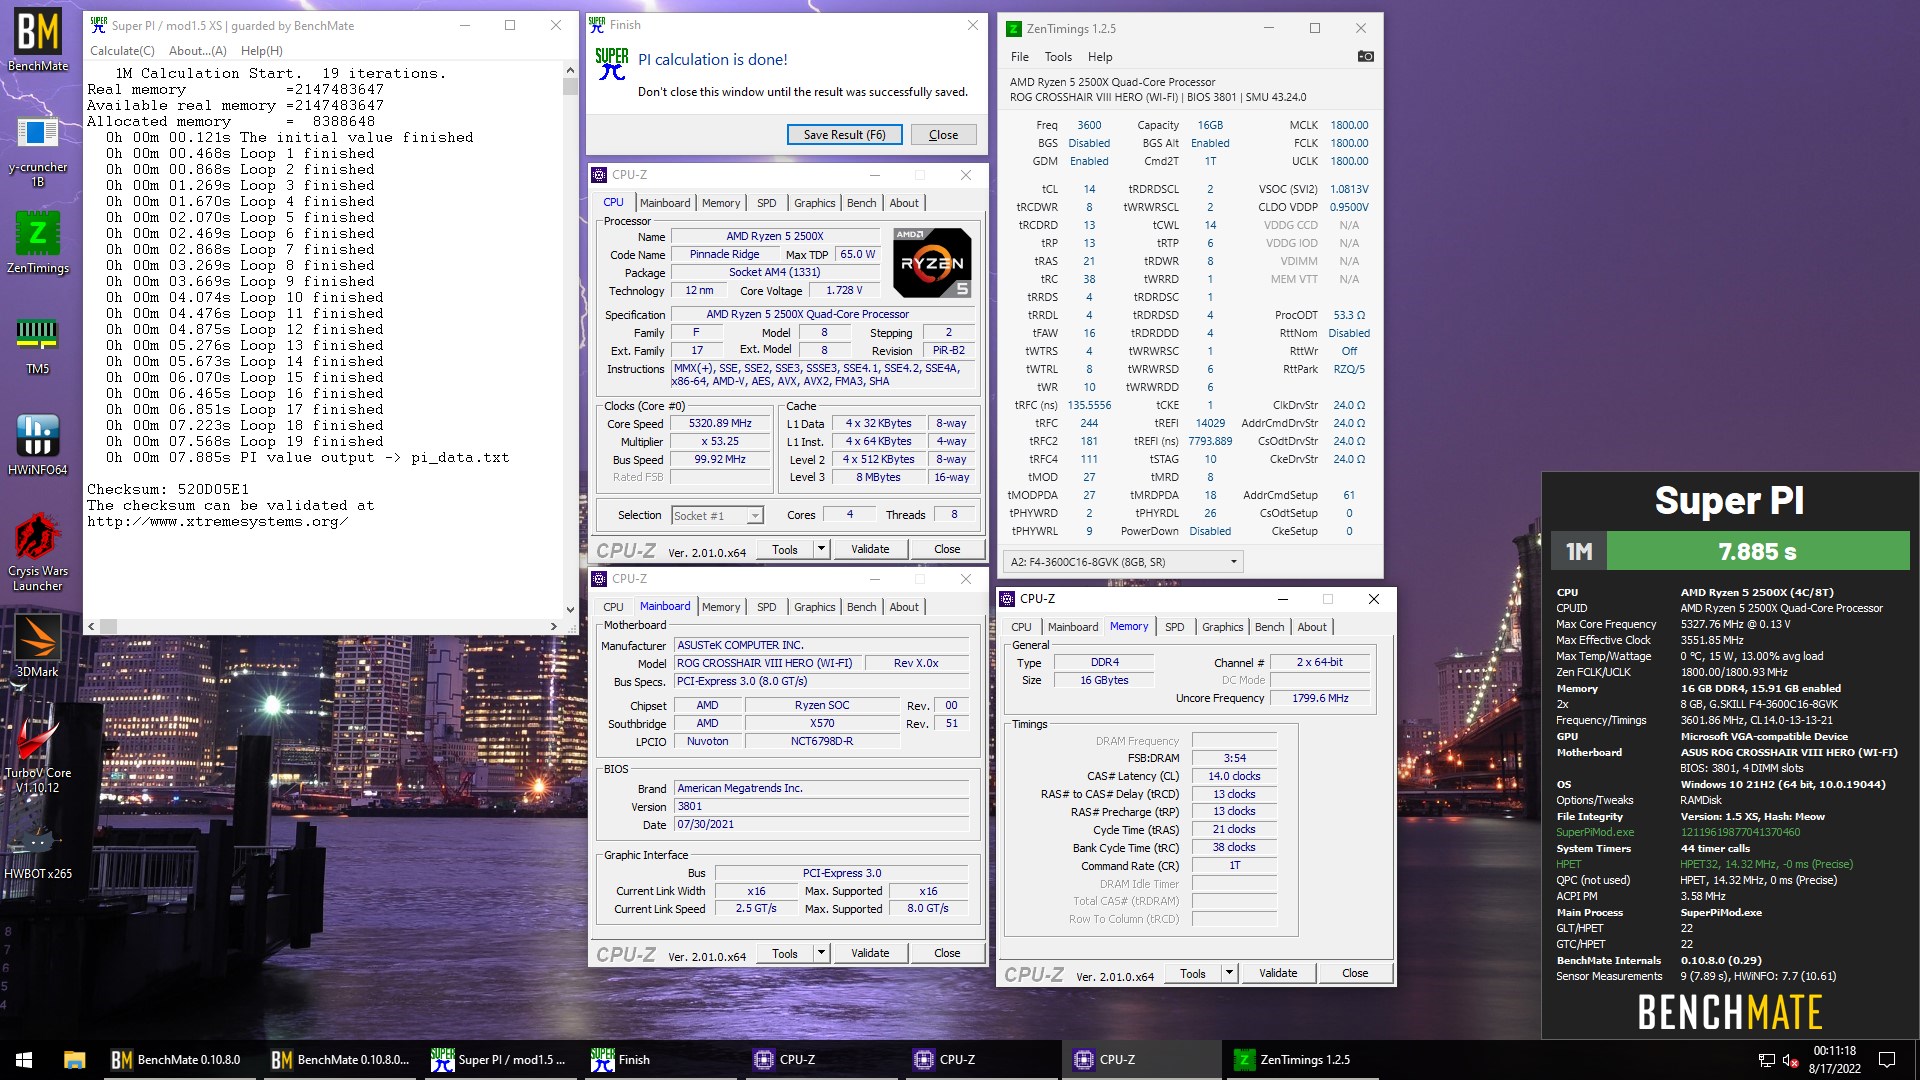Open the Crysis Wars Launcher icon
Screen dimensions: 1920x1080
(x=38, y=552)
